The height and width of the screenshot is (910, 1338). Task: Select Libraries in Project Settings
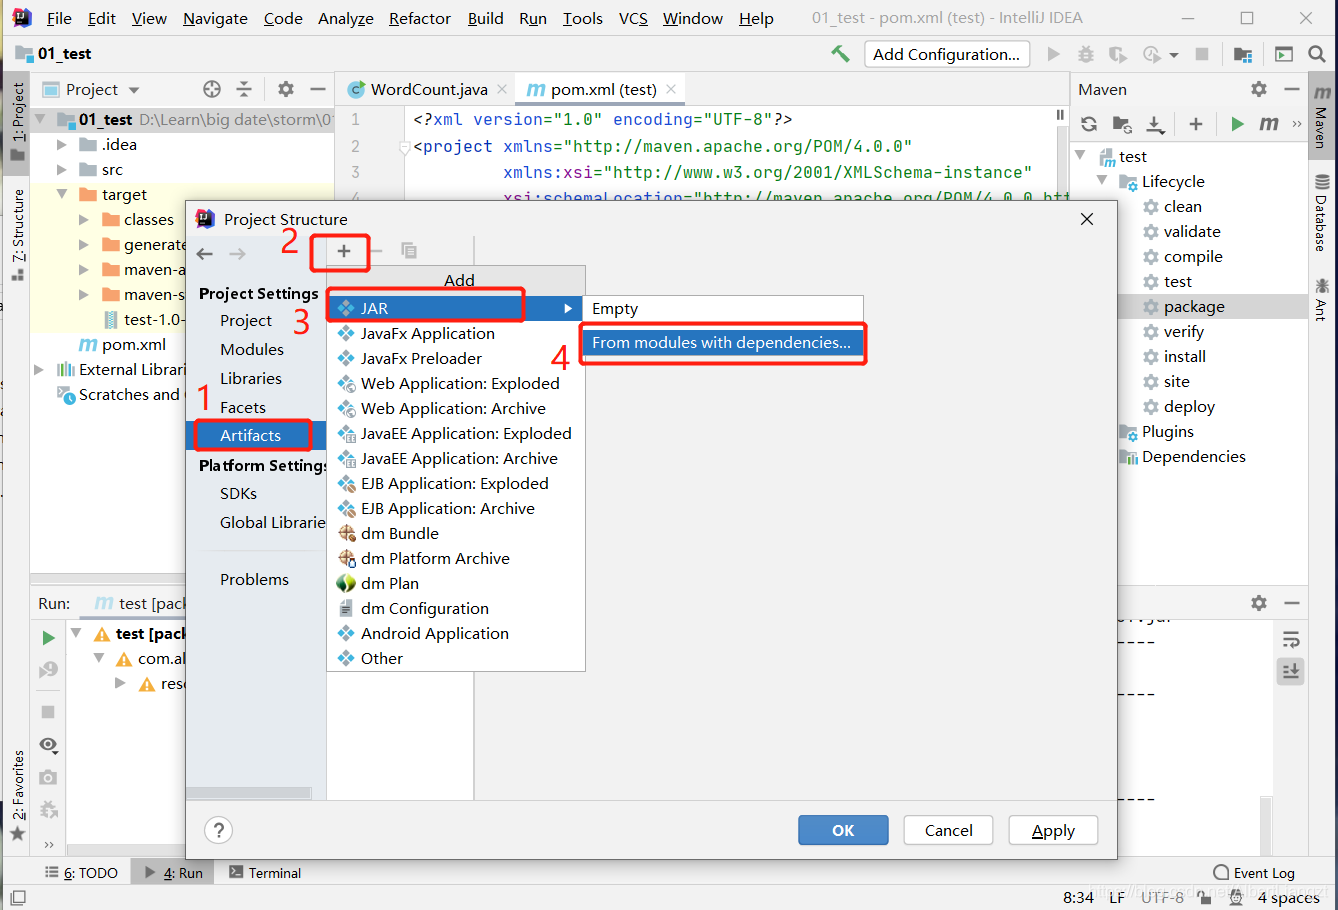[251, 378]
